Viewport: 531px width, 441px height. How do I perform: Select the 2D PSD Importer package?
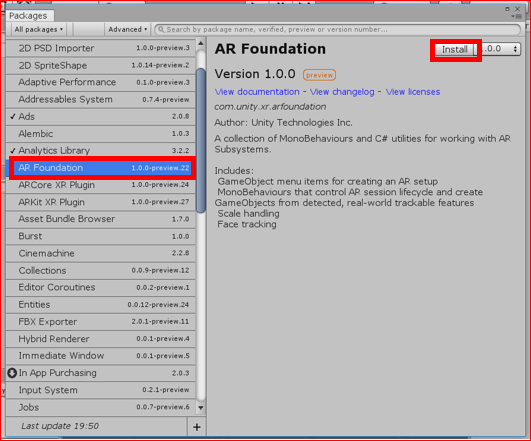point(101,48)
